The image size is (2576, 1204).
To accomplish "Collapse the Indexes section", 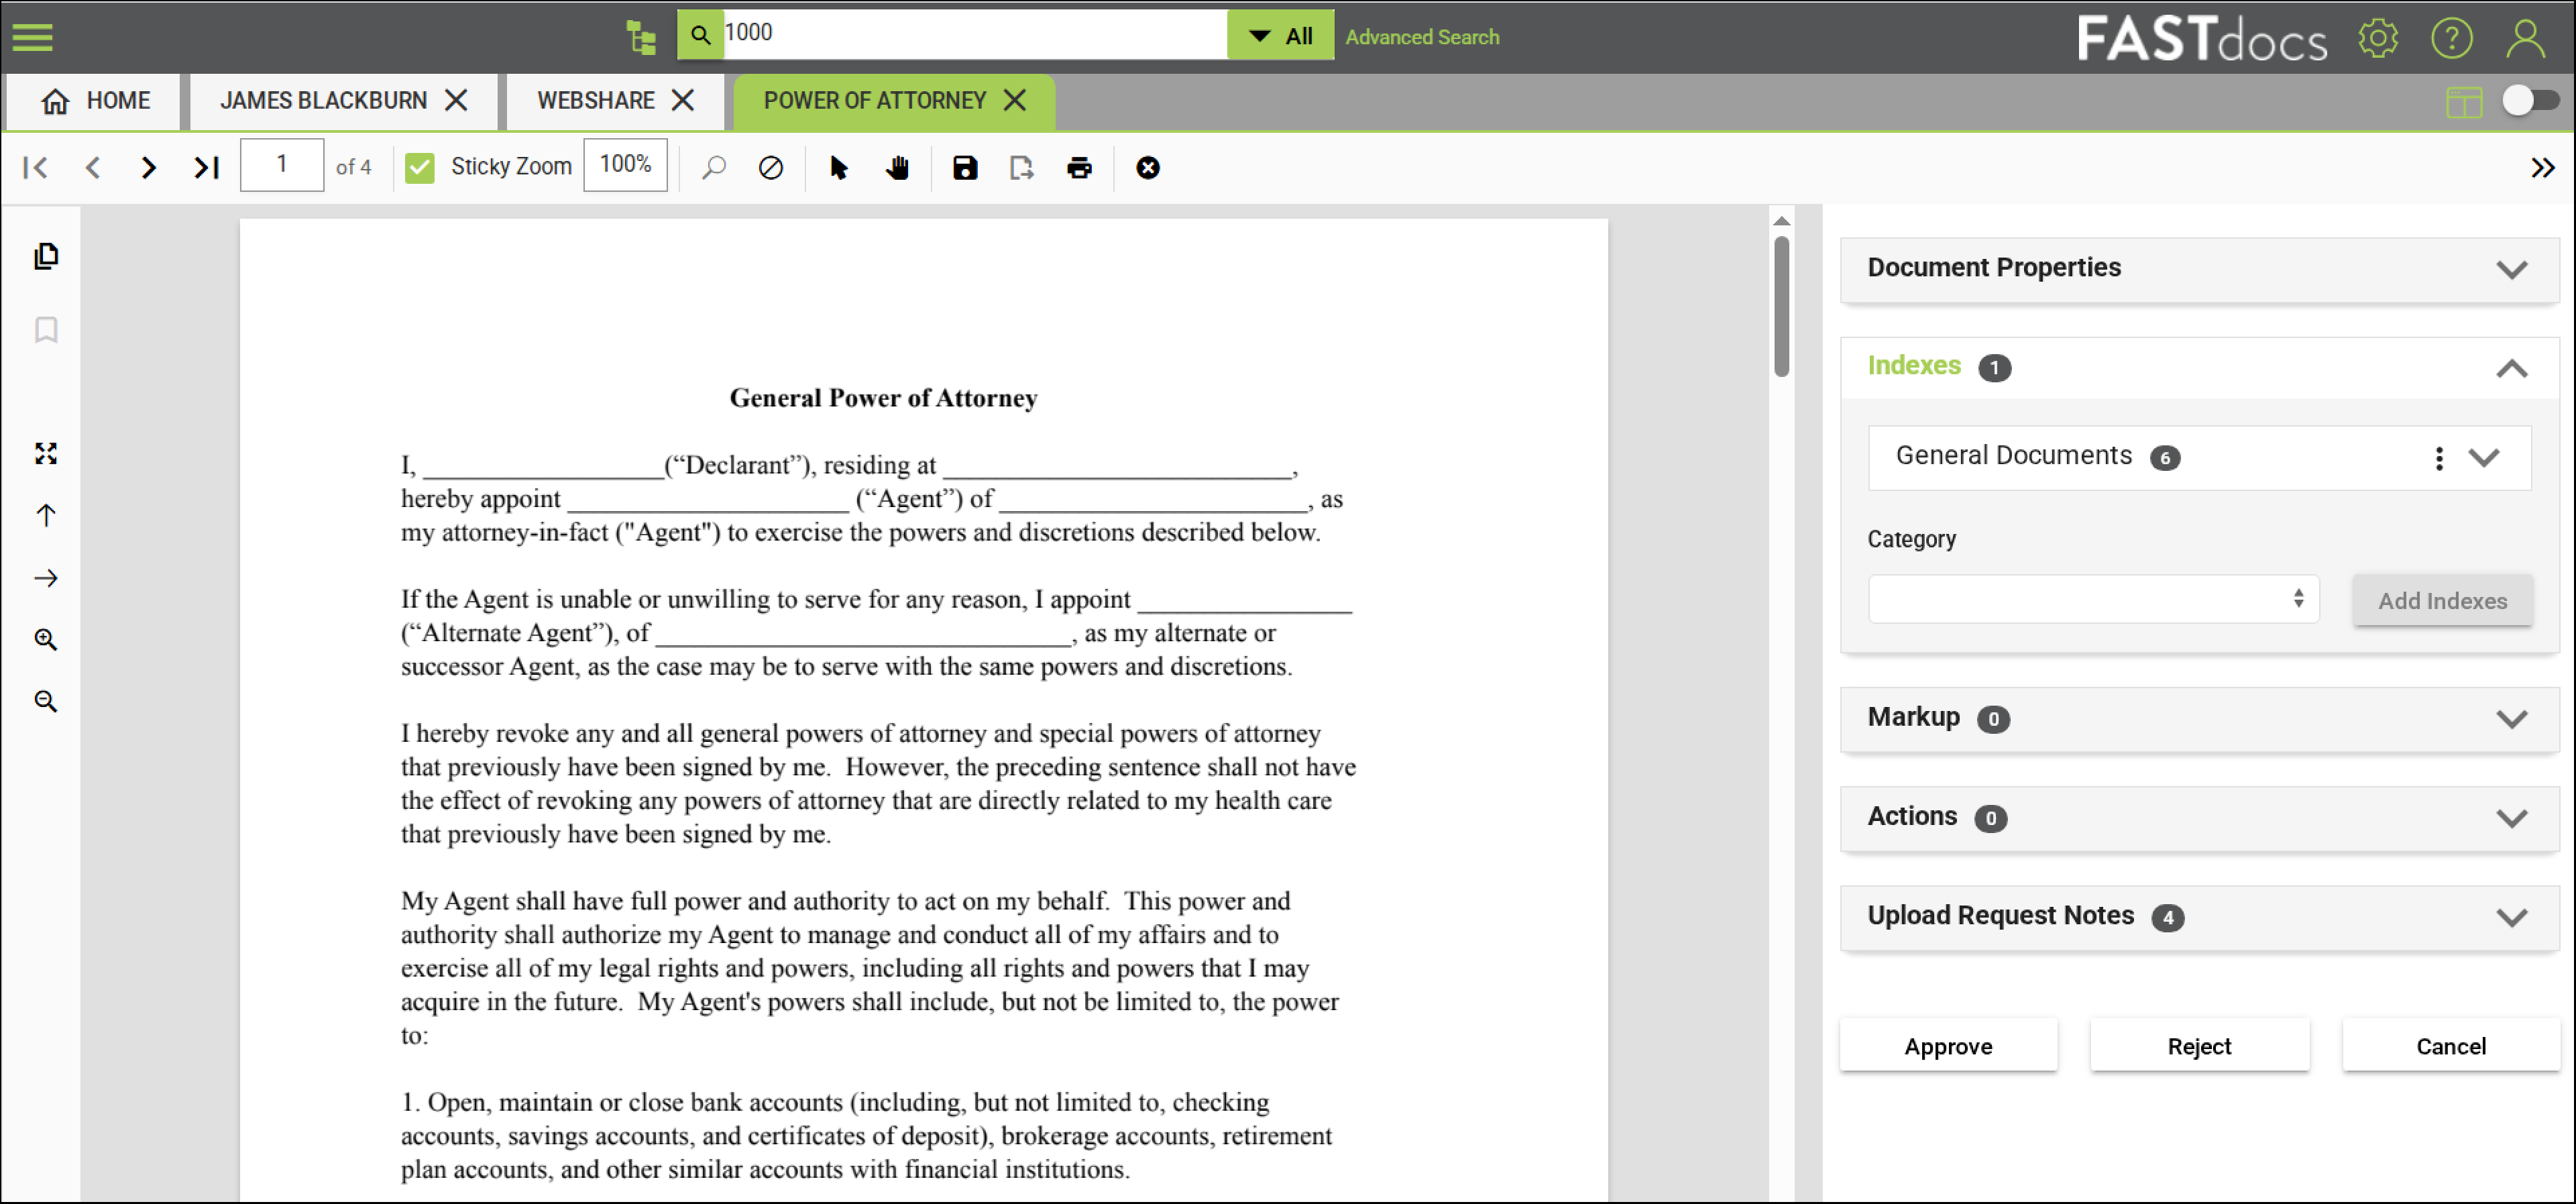I will click(2510, 368).
